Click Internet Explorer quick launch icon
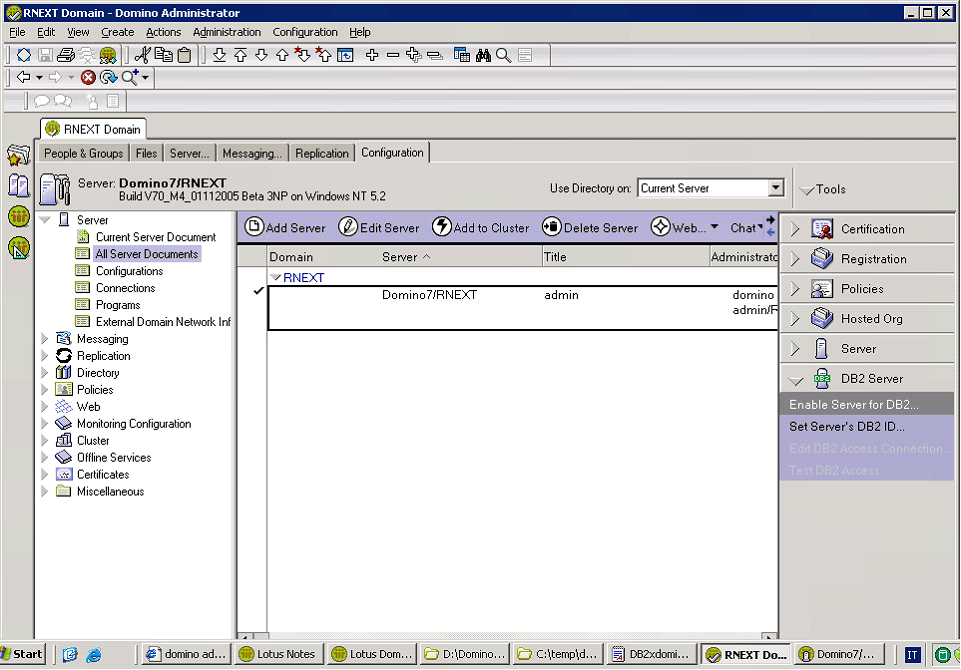 94,654
